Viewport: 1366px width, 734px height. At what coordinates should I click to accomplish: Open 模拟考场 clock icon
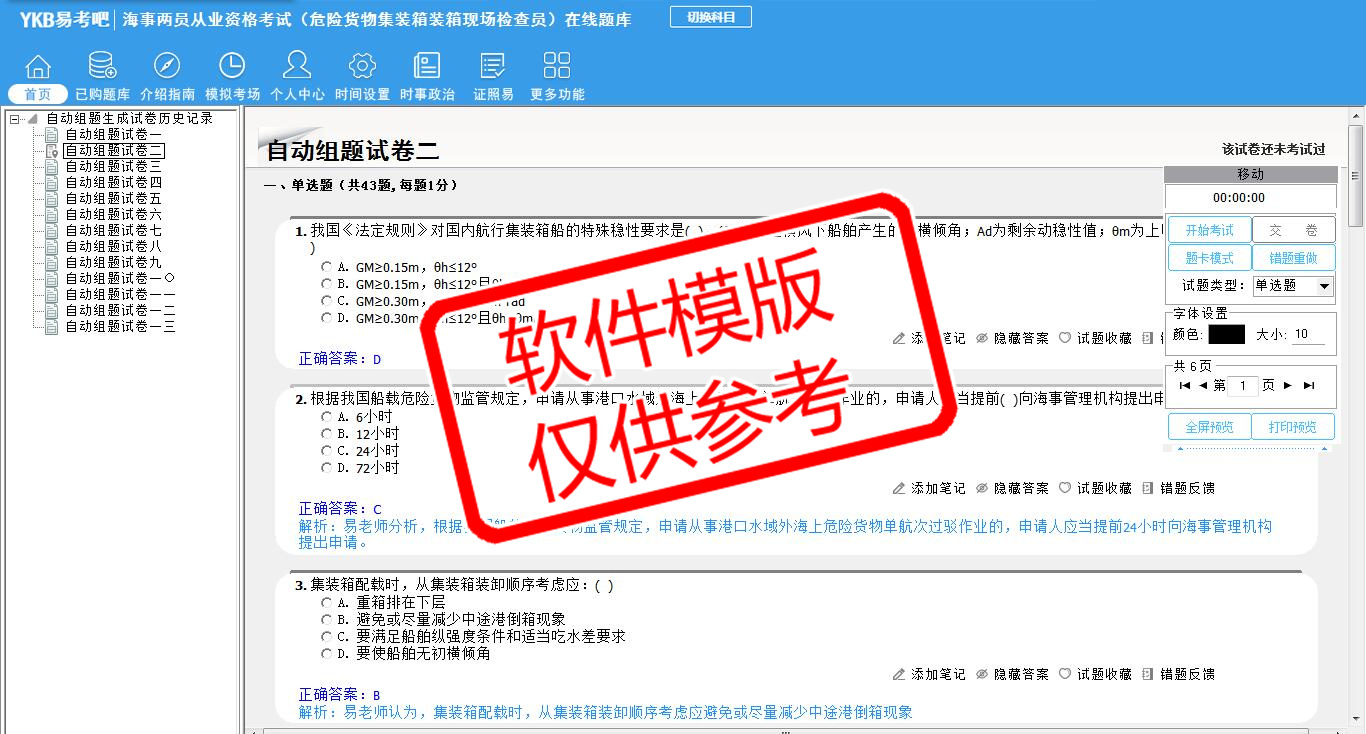[x=232, y=67]
